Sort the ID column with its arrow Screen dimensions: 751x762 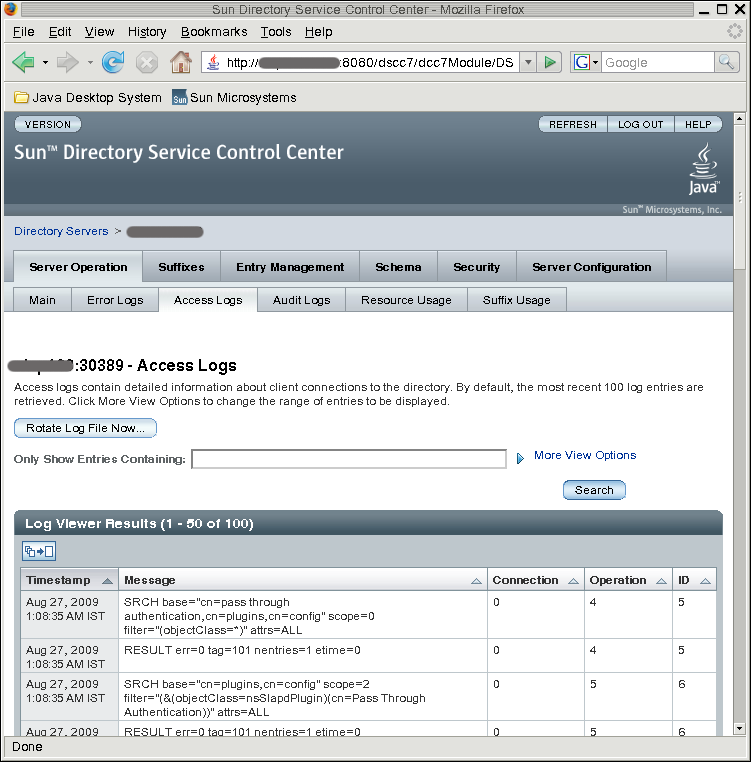pyautogui.click(x=705, y=581)
